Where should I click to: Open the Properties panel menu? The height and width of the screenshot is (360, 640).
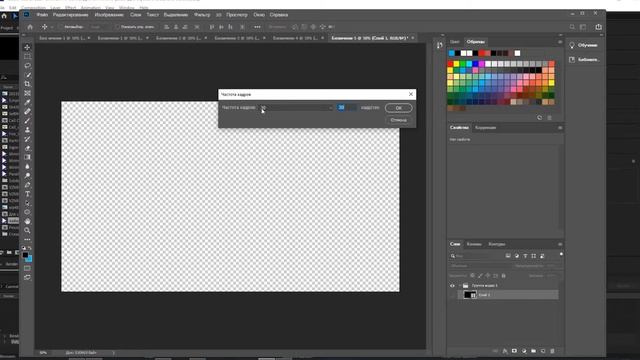tap(560, 128)
